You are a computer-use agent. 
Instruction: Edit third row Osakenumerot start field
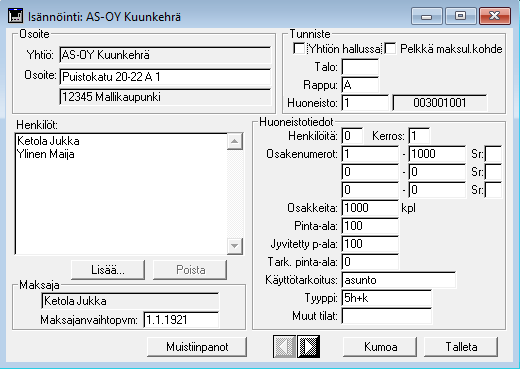[x=370, y=190]
